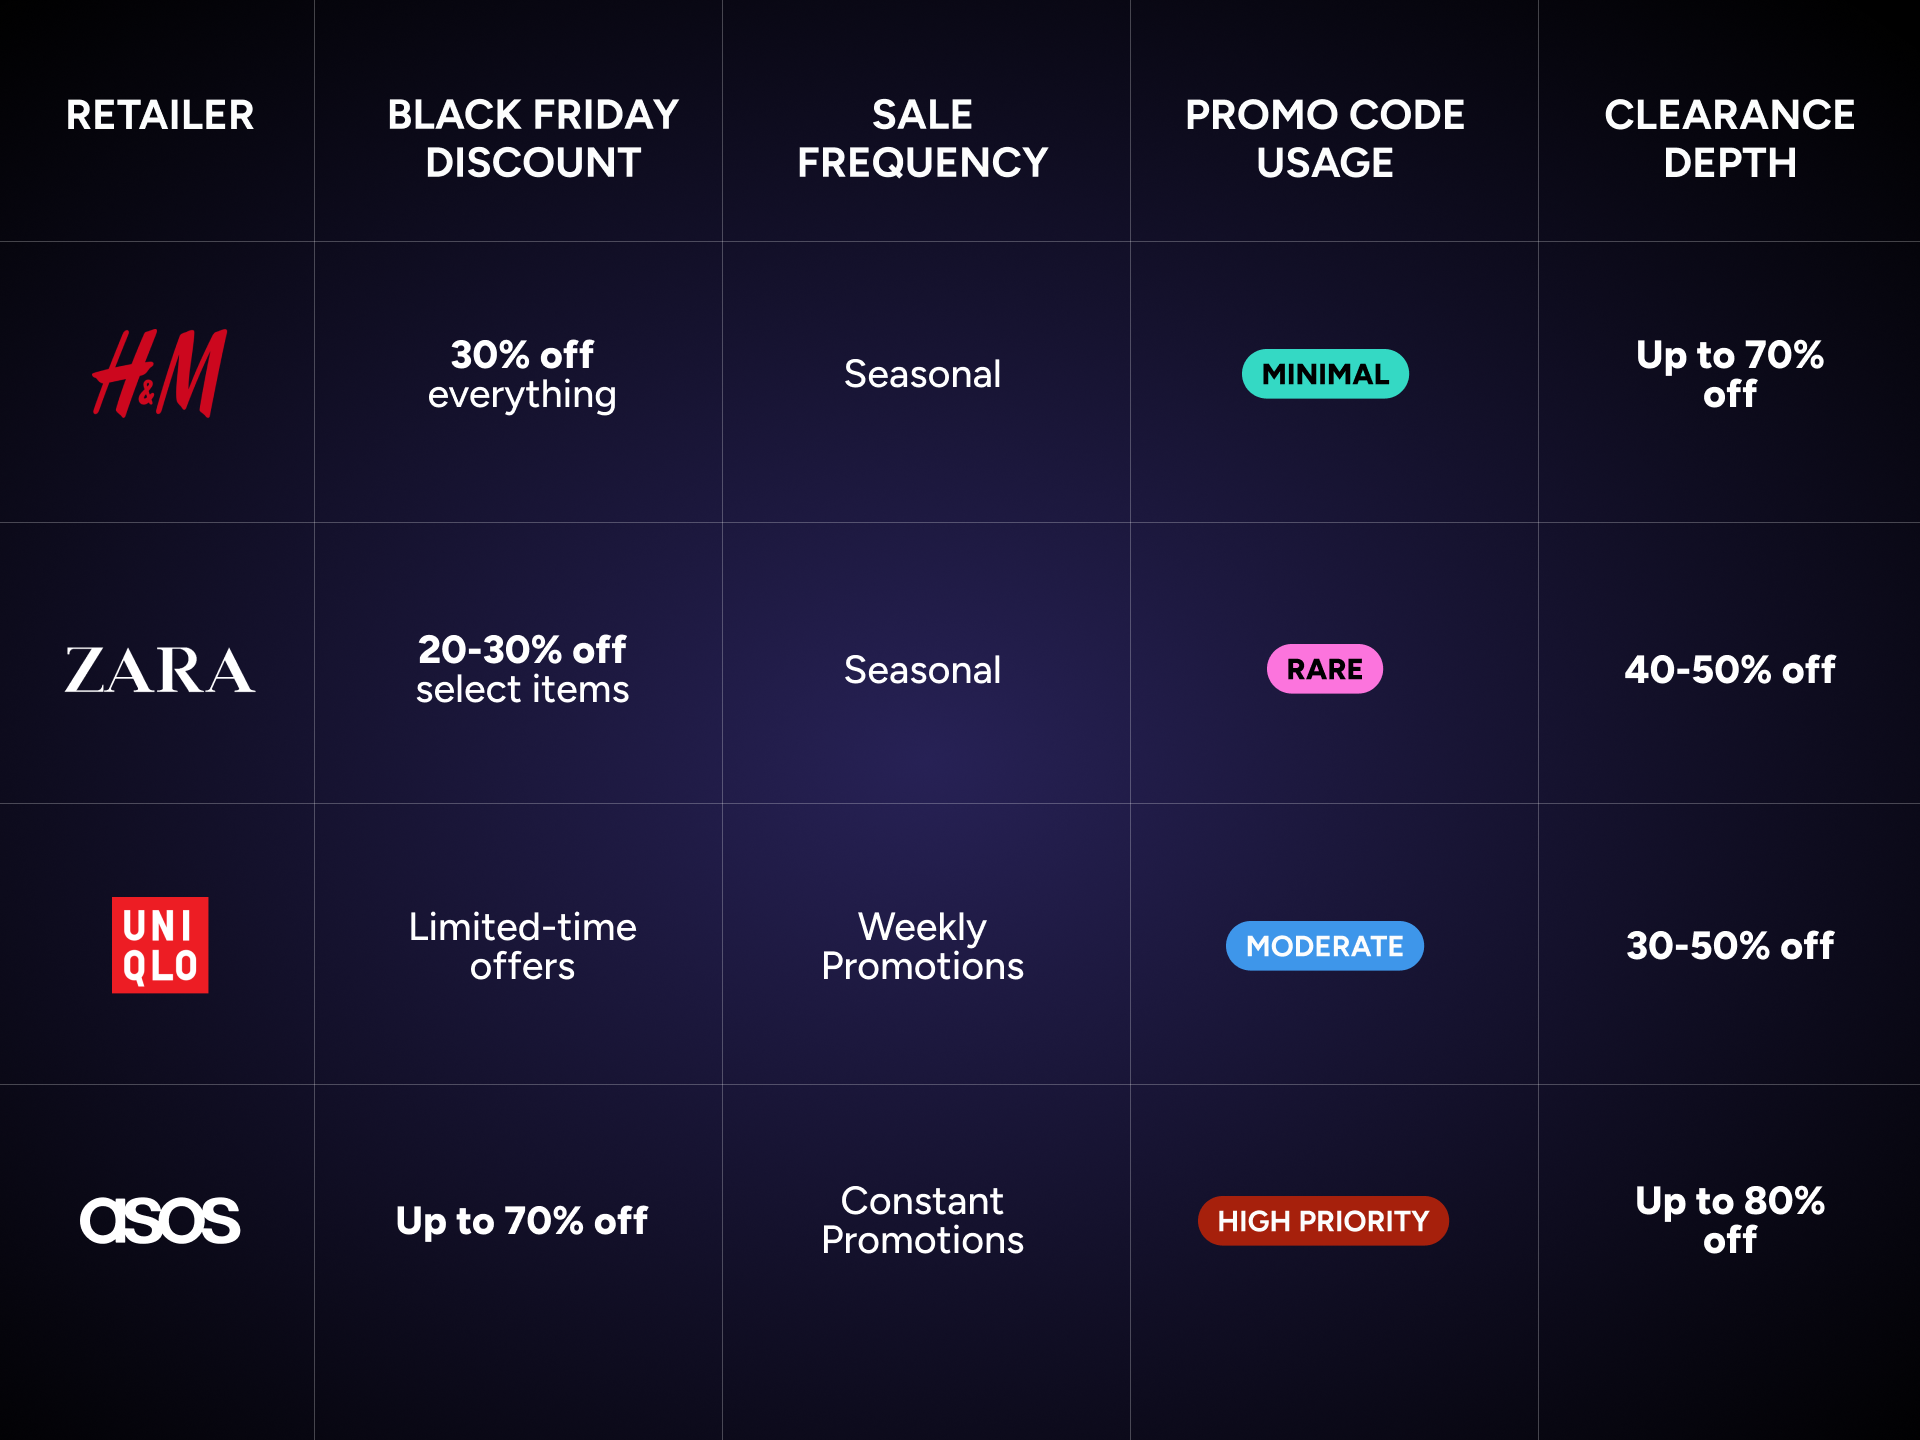1920x1440 pixels.
Task: Click the ZARA logo
Action: coord(160,670)
